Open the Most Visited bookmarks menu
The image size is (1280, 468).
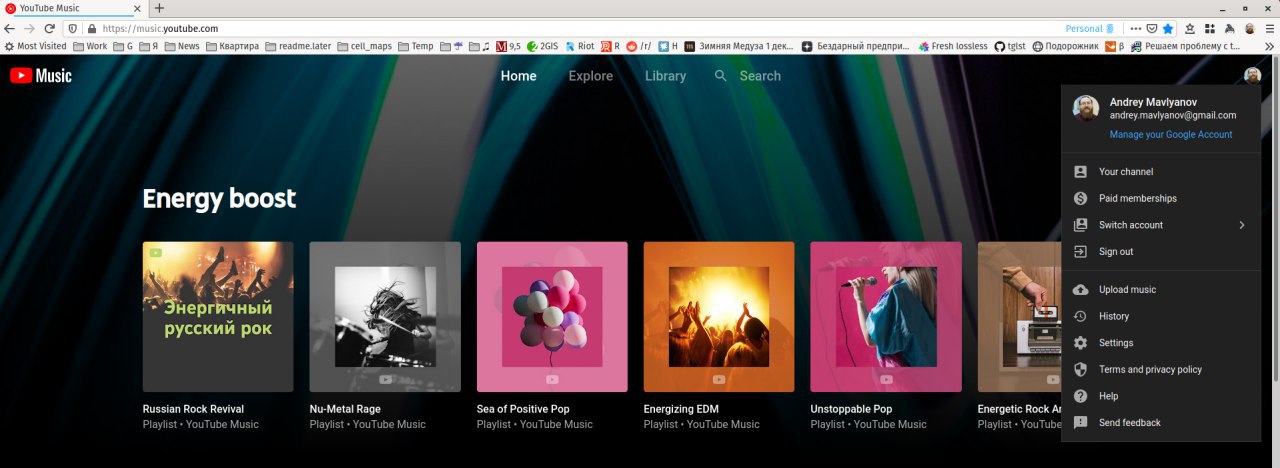[x=35, y=46]
